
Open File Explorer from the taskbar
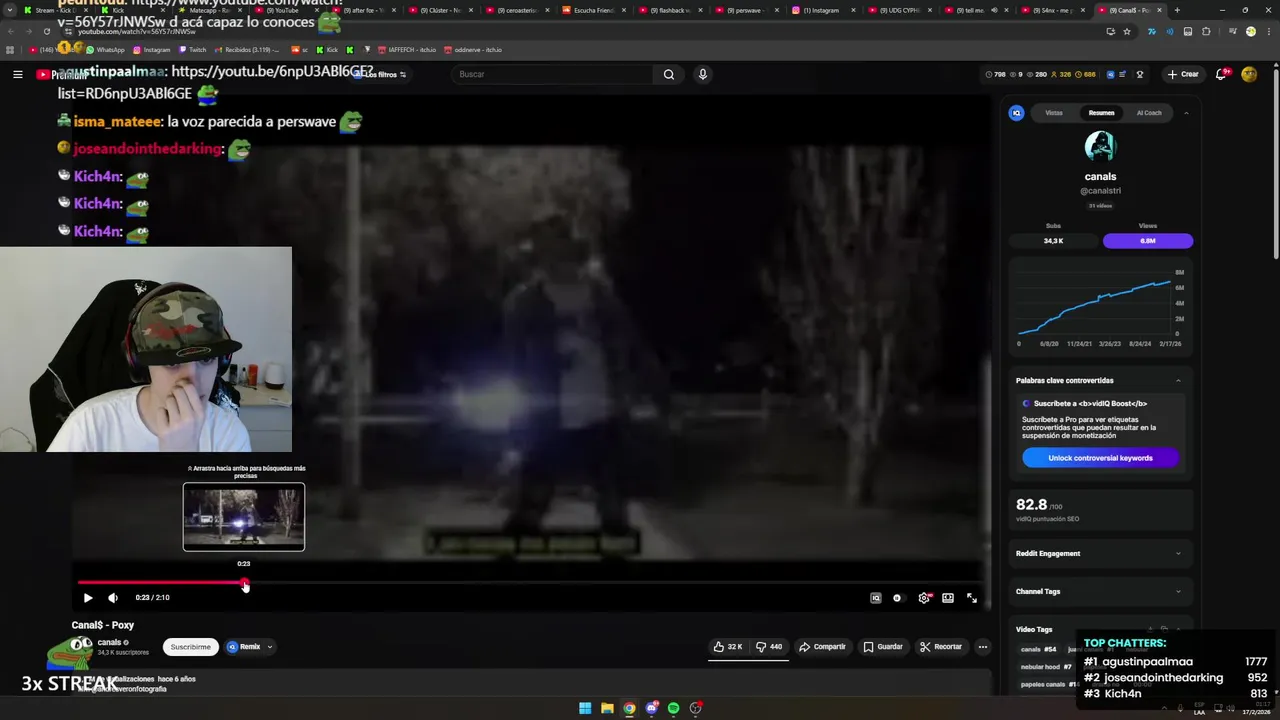click(607, 708)
